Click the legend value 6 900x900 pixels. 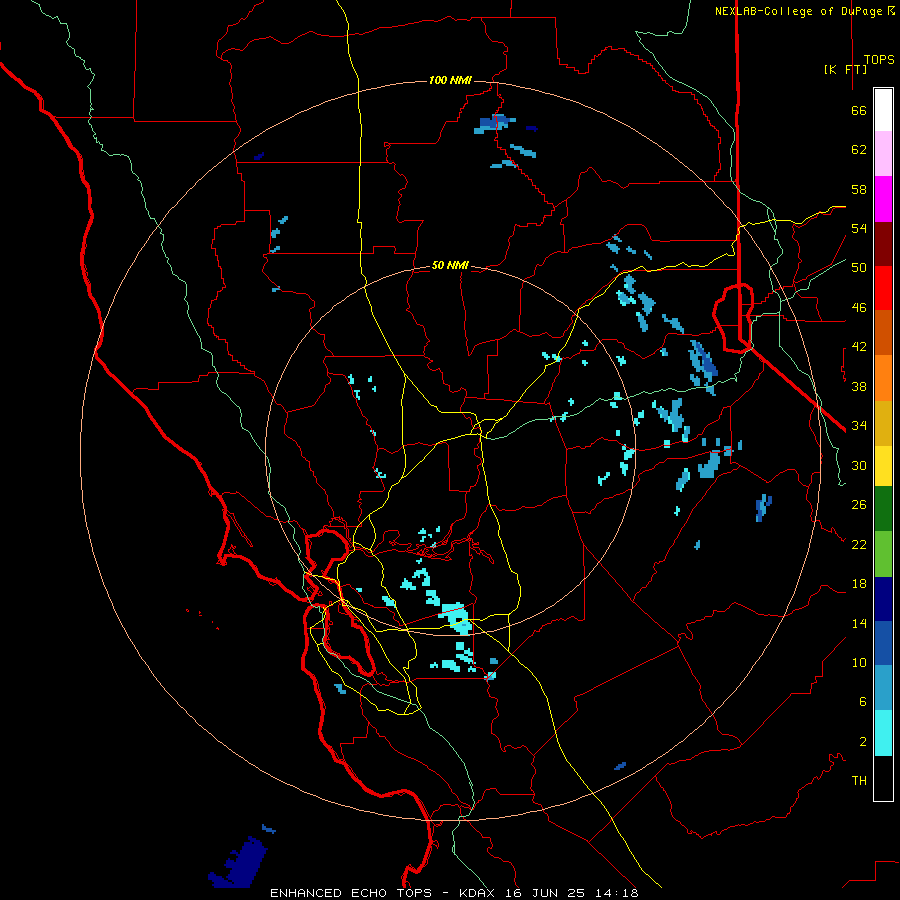(863, 701)
